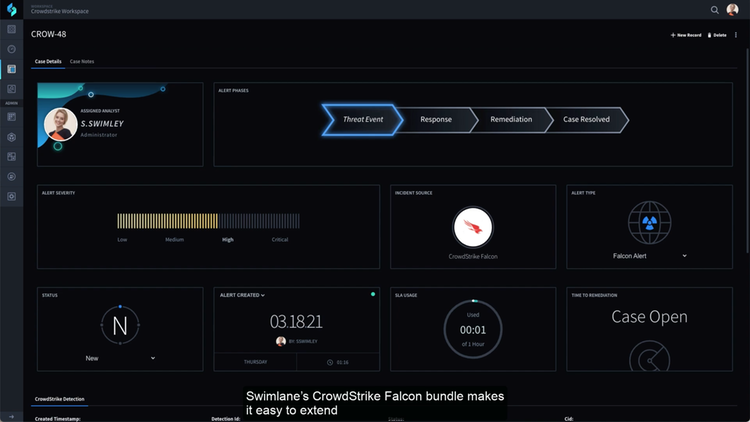Click the New Record button
The height and width of the screenshot is (422, 750).
point(686,35)
